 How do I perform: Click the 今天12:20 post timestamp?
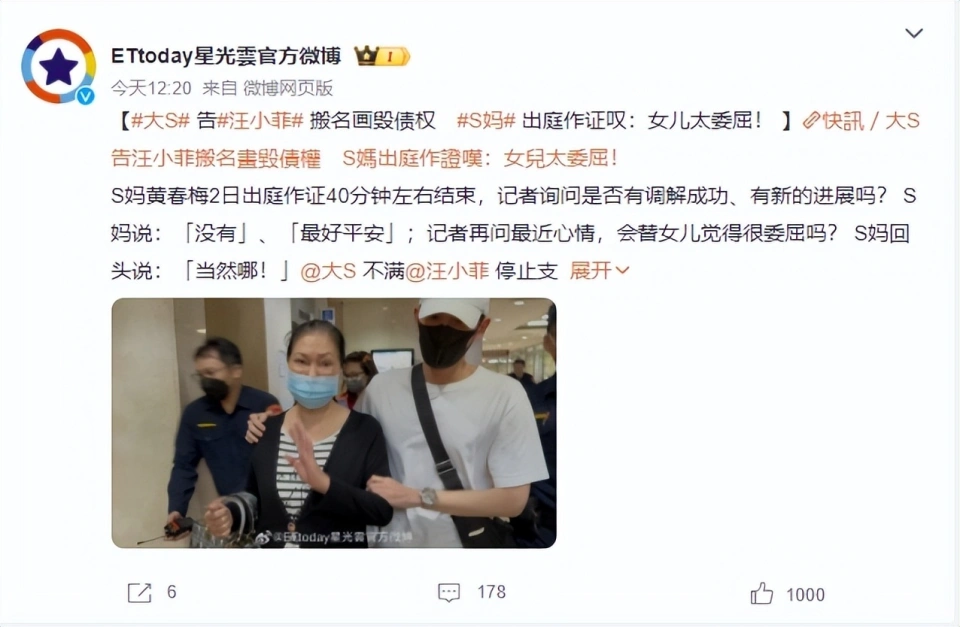pyautogui.click(x=151, y=88)
